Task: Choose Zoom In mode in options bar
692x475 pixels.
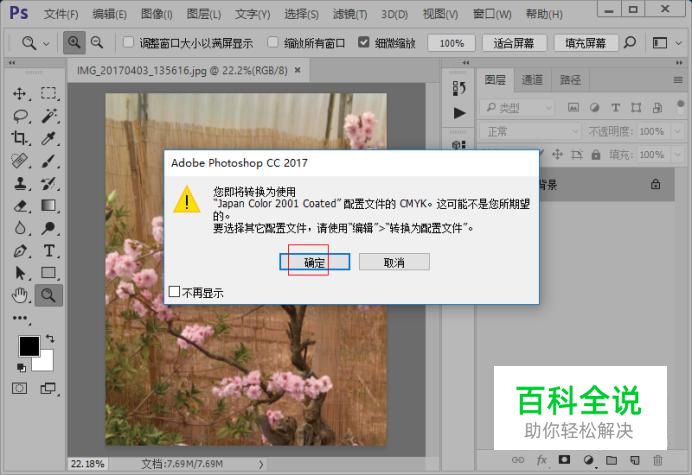Action: click(x=74, y=43)
